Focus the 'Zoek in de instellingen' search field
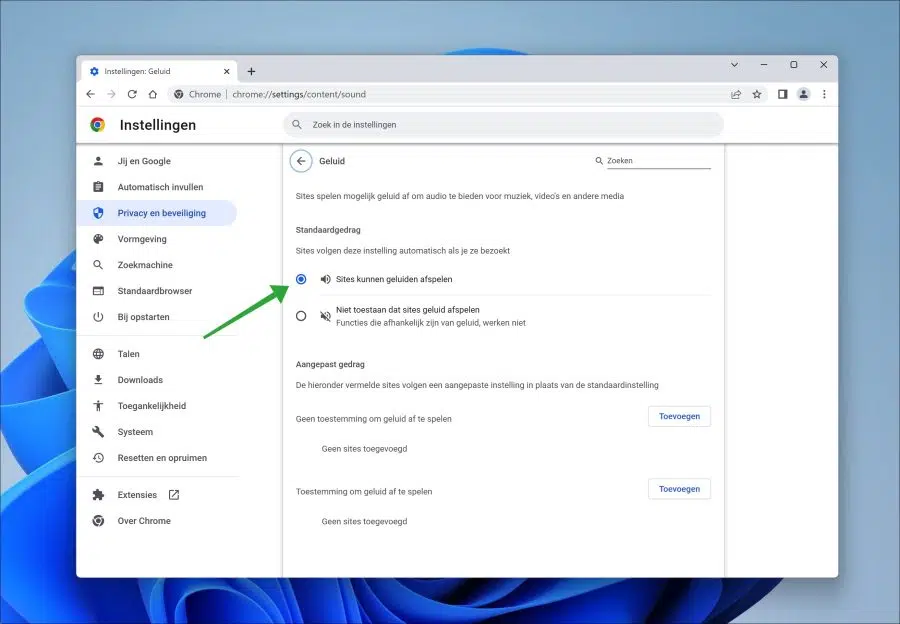Image resolution: width=900 pixels, height=624 pixels. tap(503, 125)
